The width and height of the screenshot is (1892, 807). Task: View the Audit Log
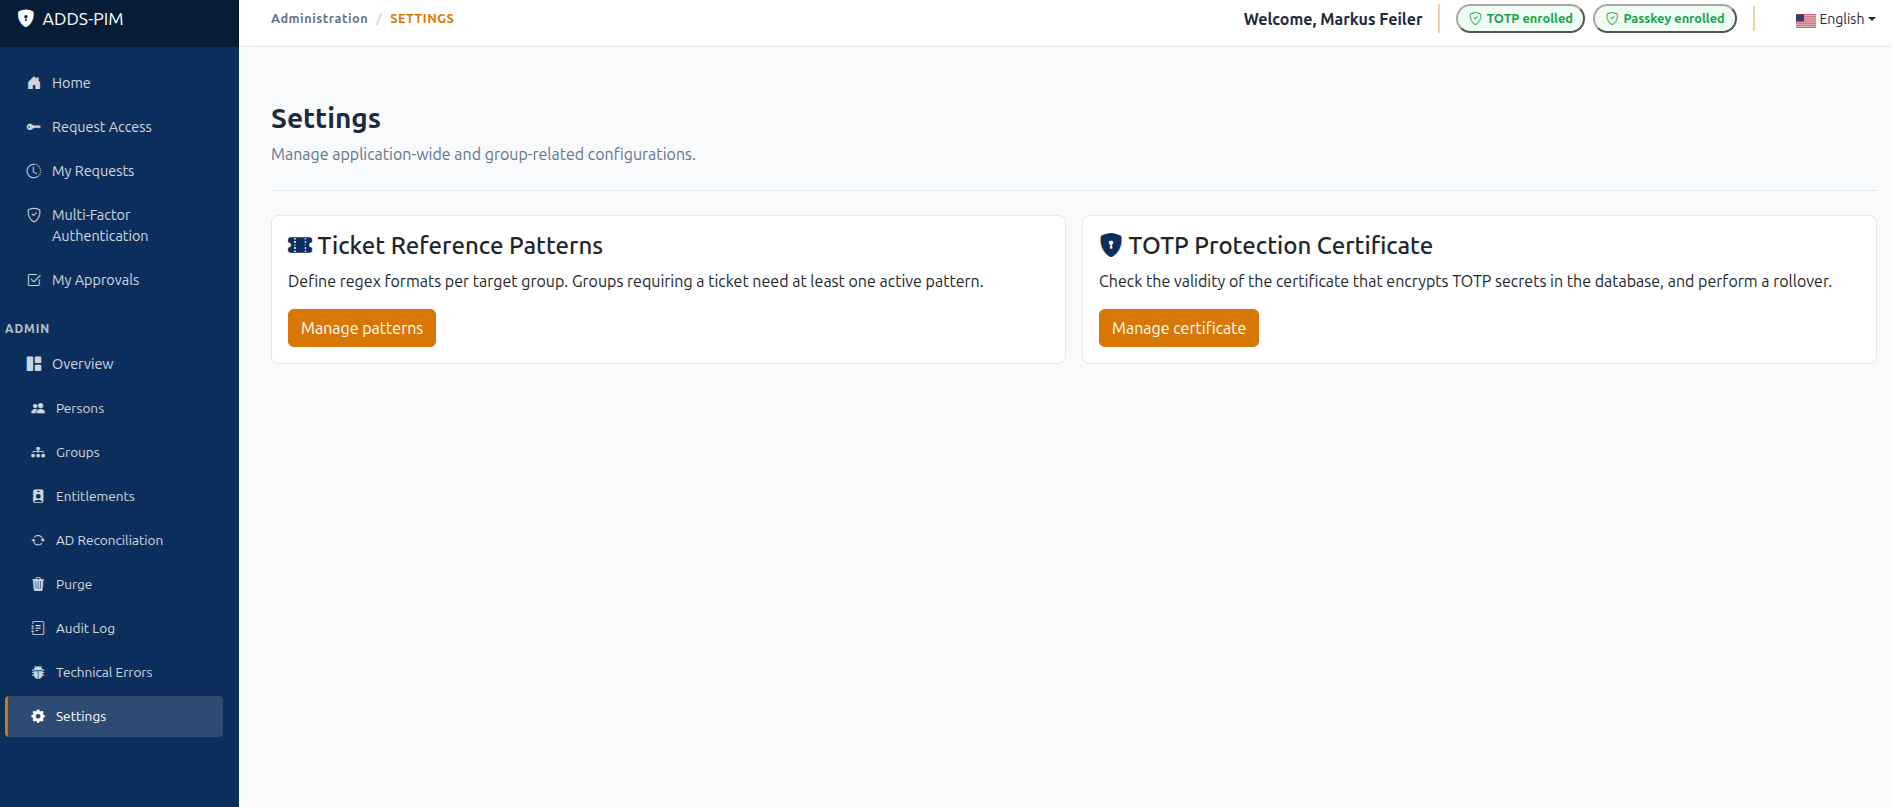[x=114, y=628]
